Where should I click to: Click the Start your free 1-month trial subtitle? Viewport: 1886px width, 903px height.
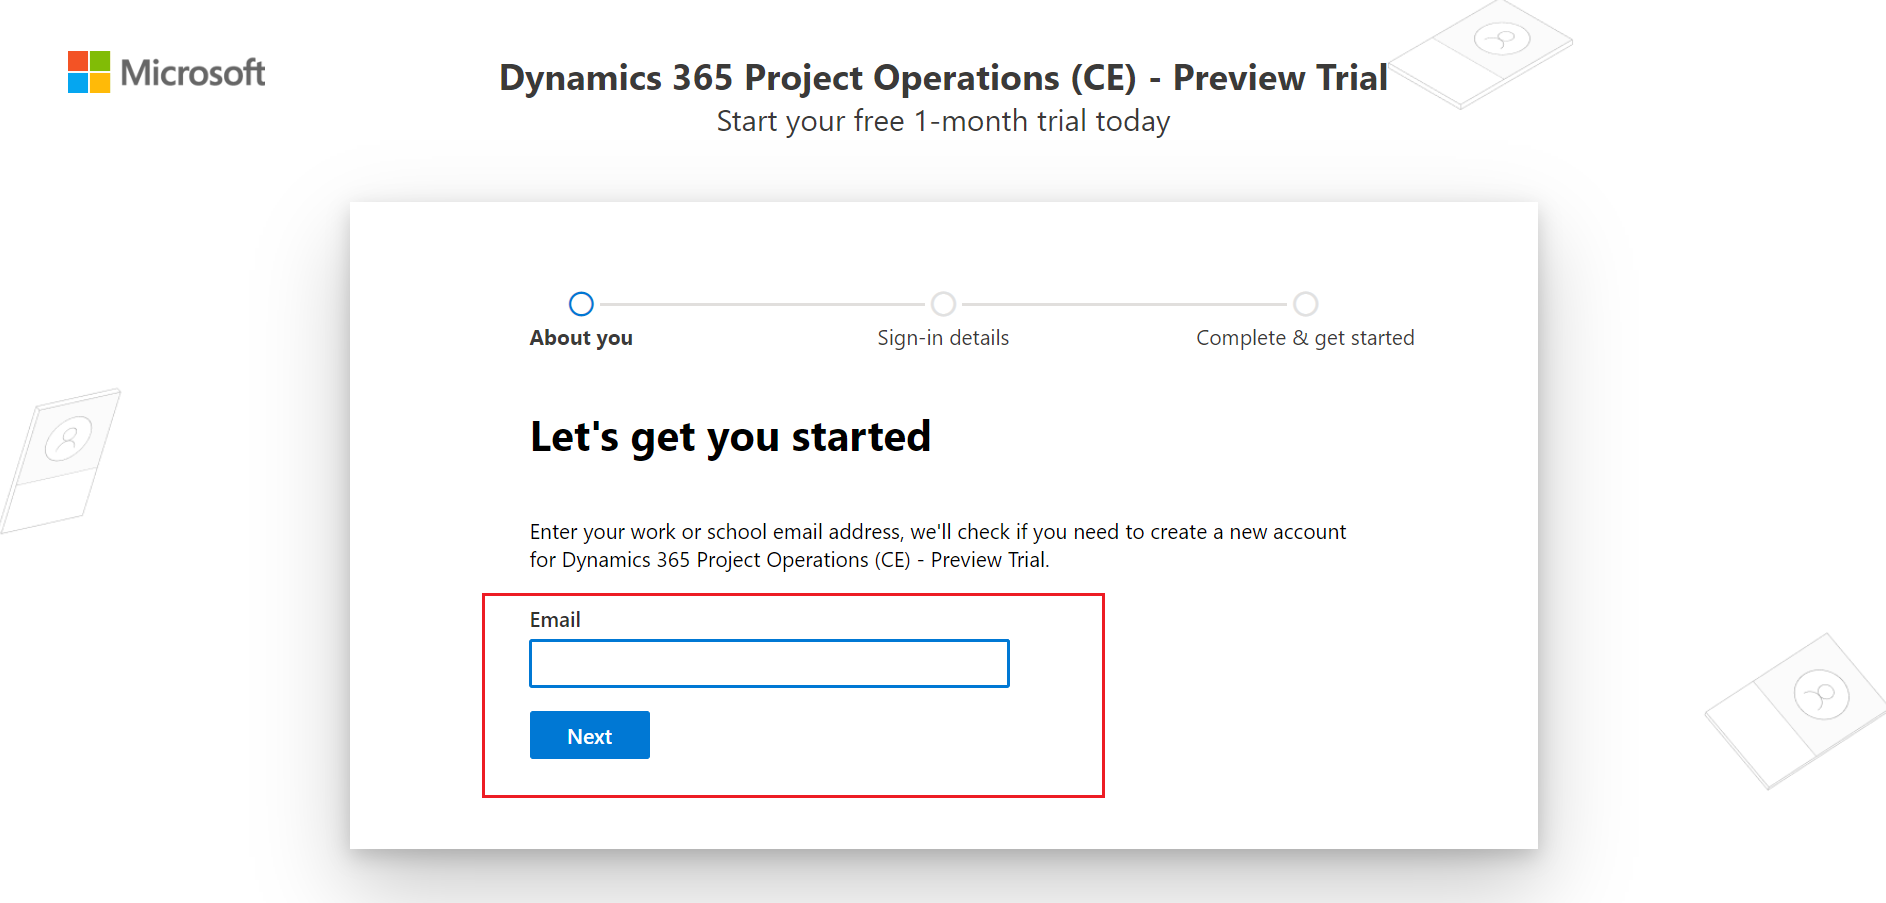943,121
